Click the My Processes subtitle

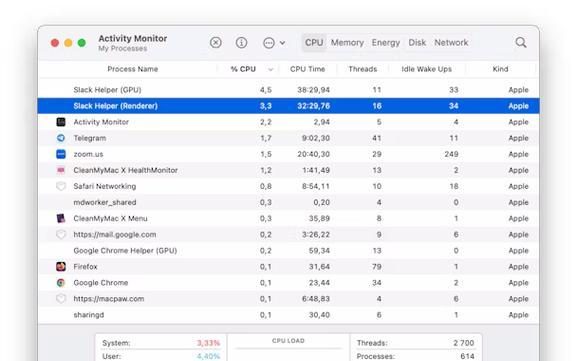click(x=123, y=49)
